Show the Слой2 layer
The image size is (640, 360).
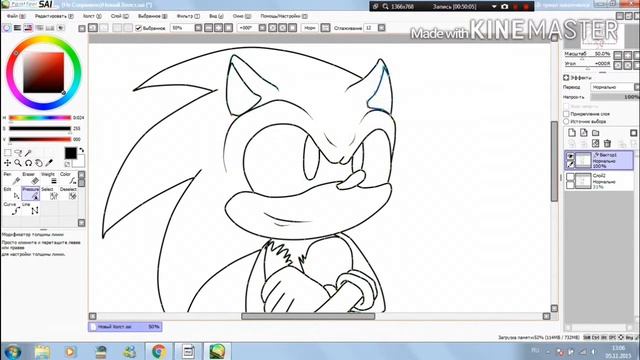click(570, 176)
